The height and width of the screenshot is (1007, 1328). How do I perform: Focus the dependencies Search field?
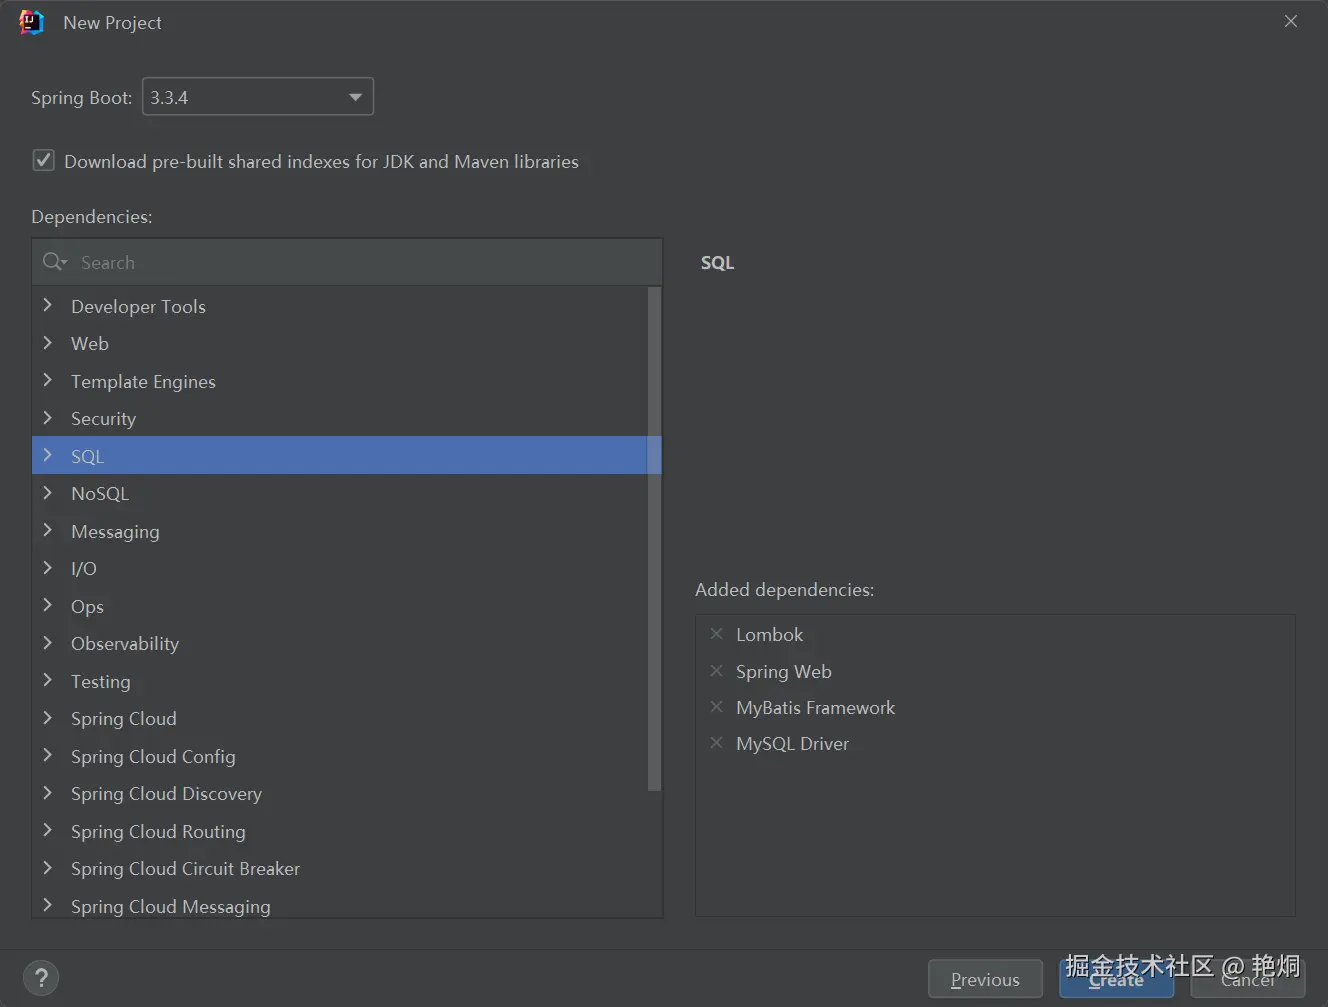click(347, 262)
